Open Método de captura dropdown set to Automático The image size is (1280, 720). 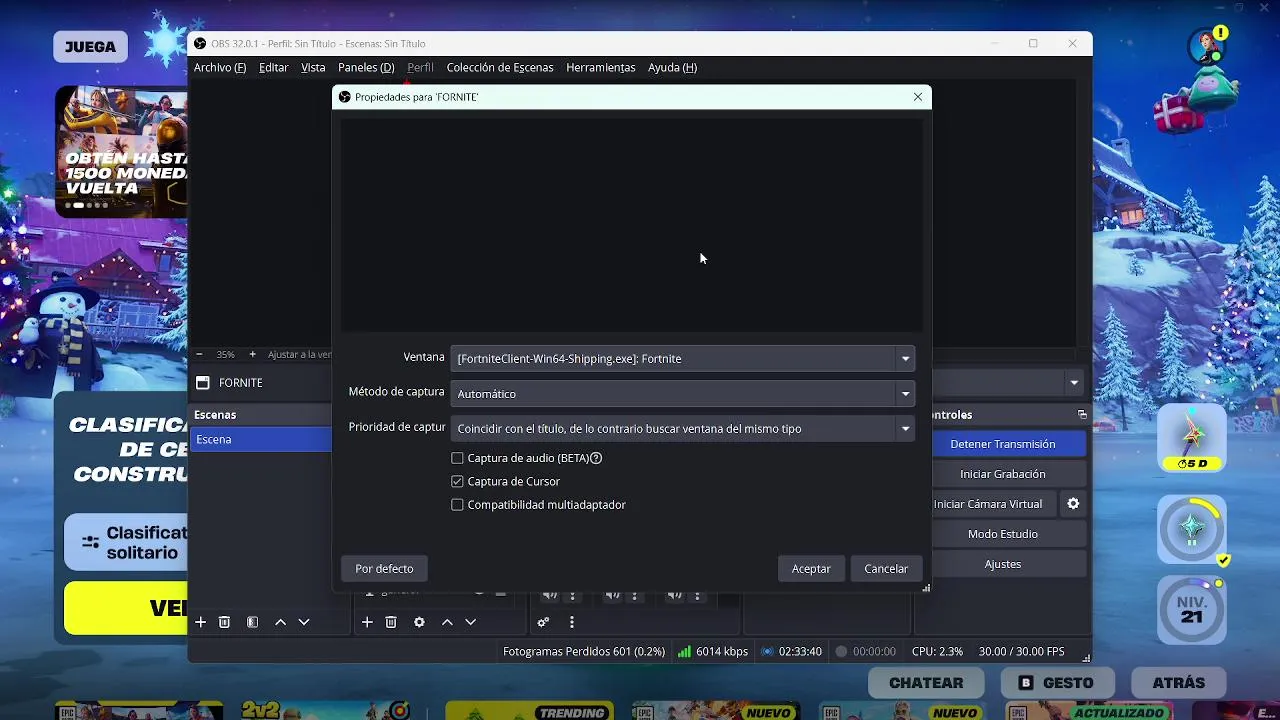[683, 393]
